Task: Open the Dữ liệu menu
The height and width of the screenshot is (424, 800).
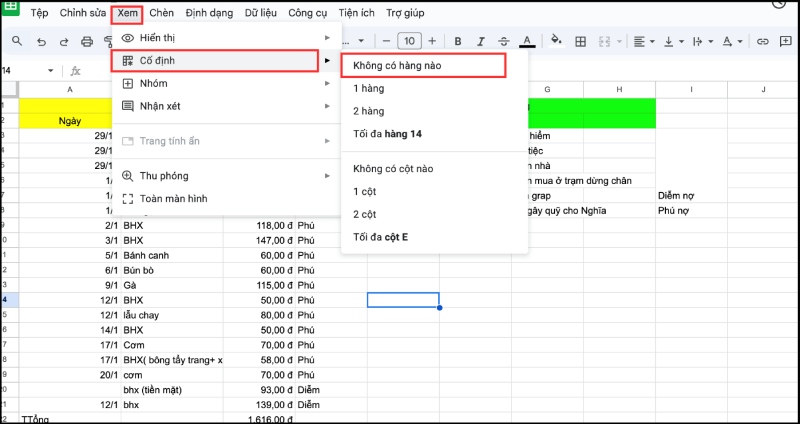Action: (260, 13)
